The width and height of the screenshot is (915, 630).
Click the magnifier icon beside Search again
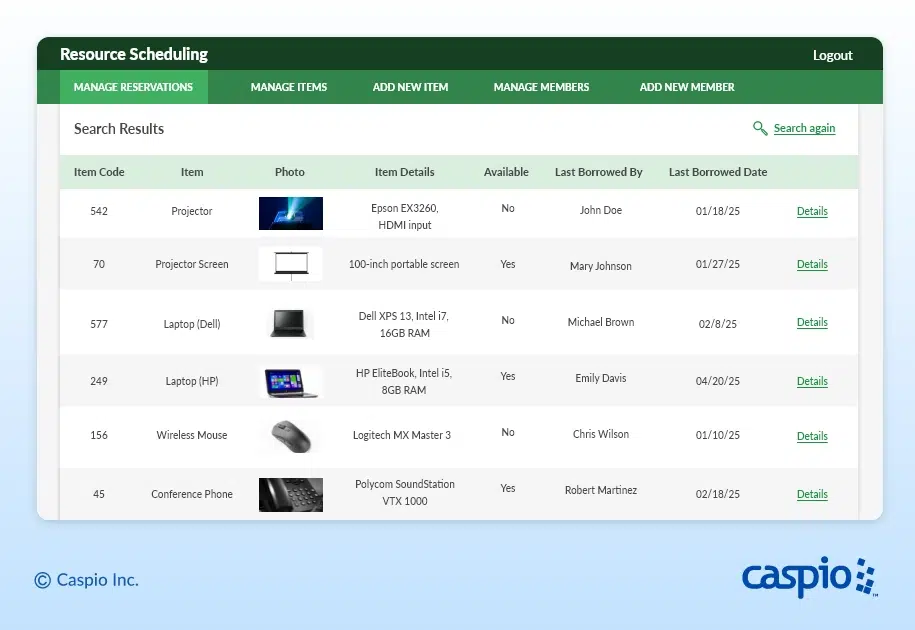[760, 128]
